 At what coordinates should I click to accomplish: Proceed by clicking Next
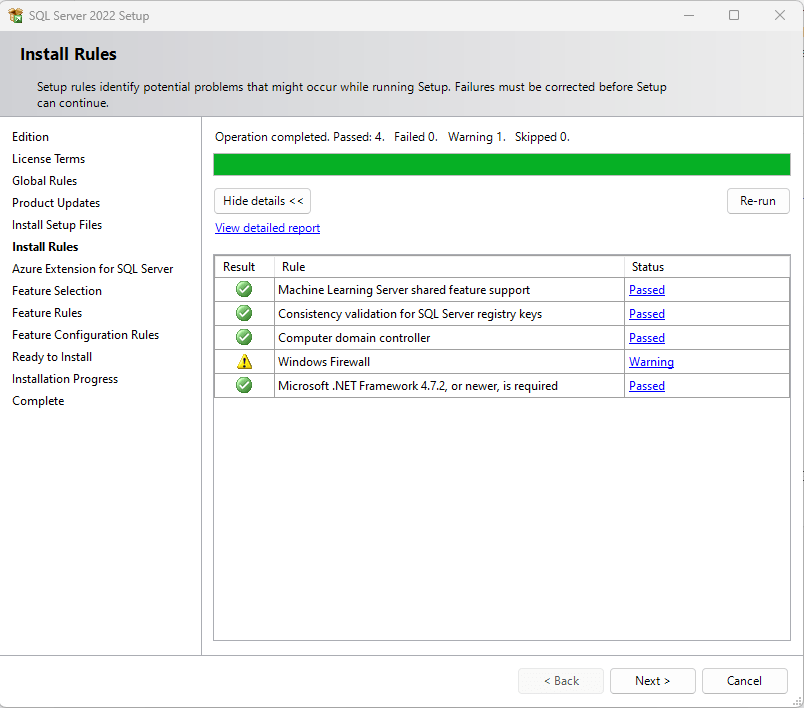[x=652, y=680]
